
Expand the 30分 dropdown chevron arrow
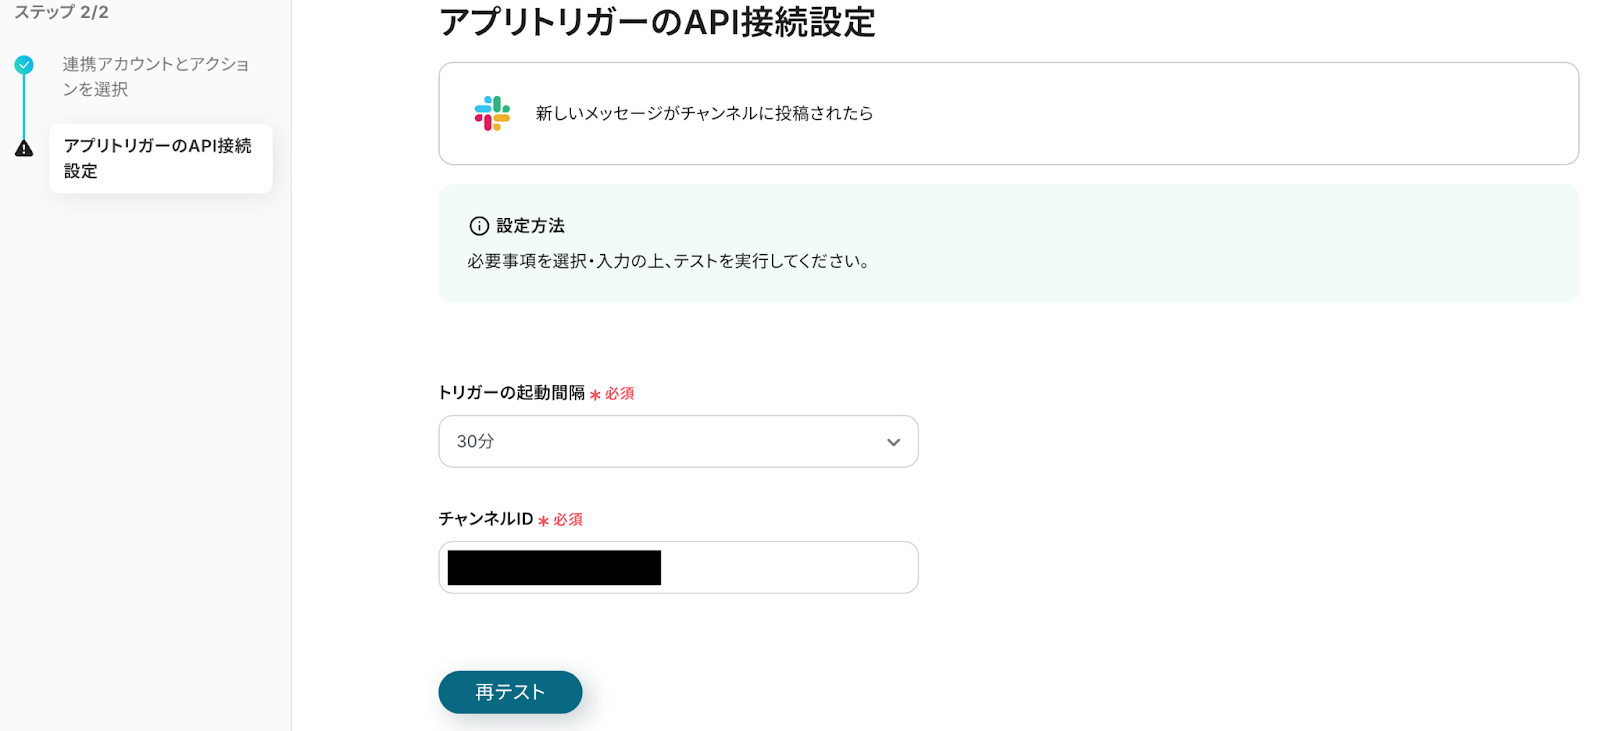pos(893,442)
